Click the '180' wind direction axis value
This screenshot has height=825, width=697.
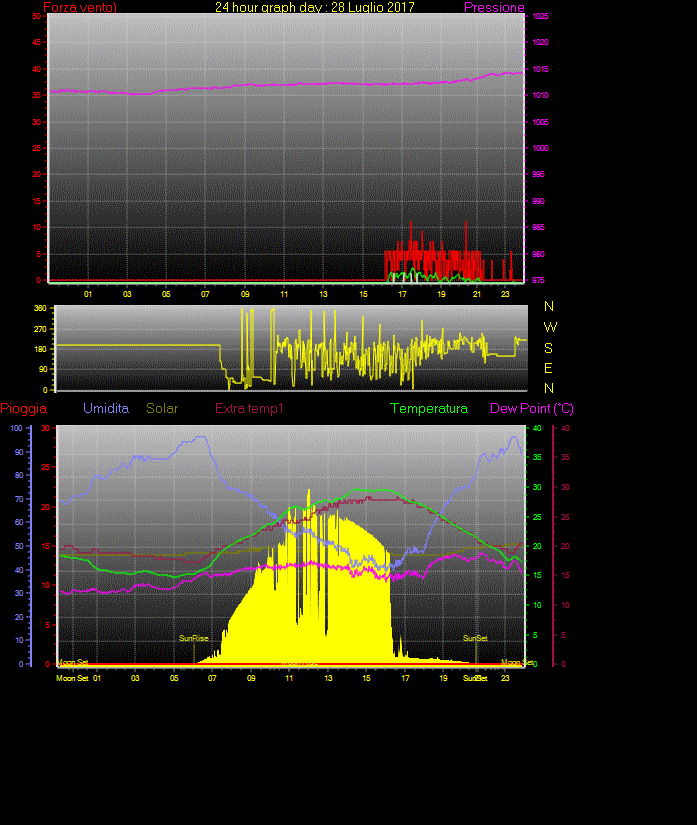[x=41, y=349]
